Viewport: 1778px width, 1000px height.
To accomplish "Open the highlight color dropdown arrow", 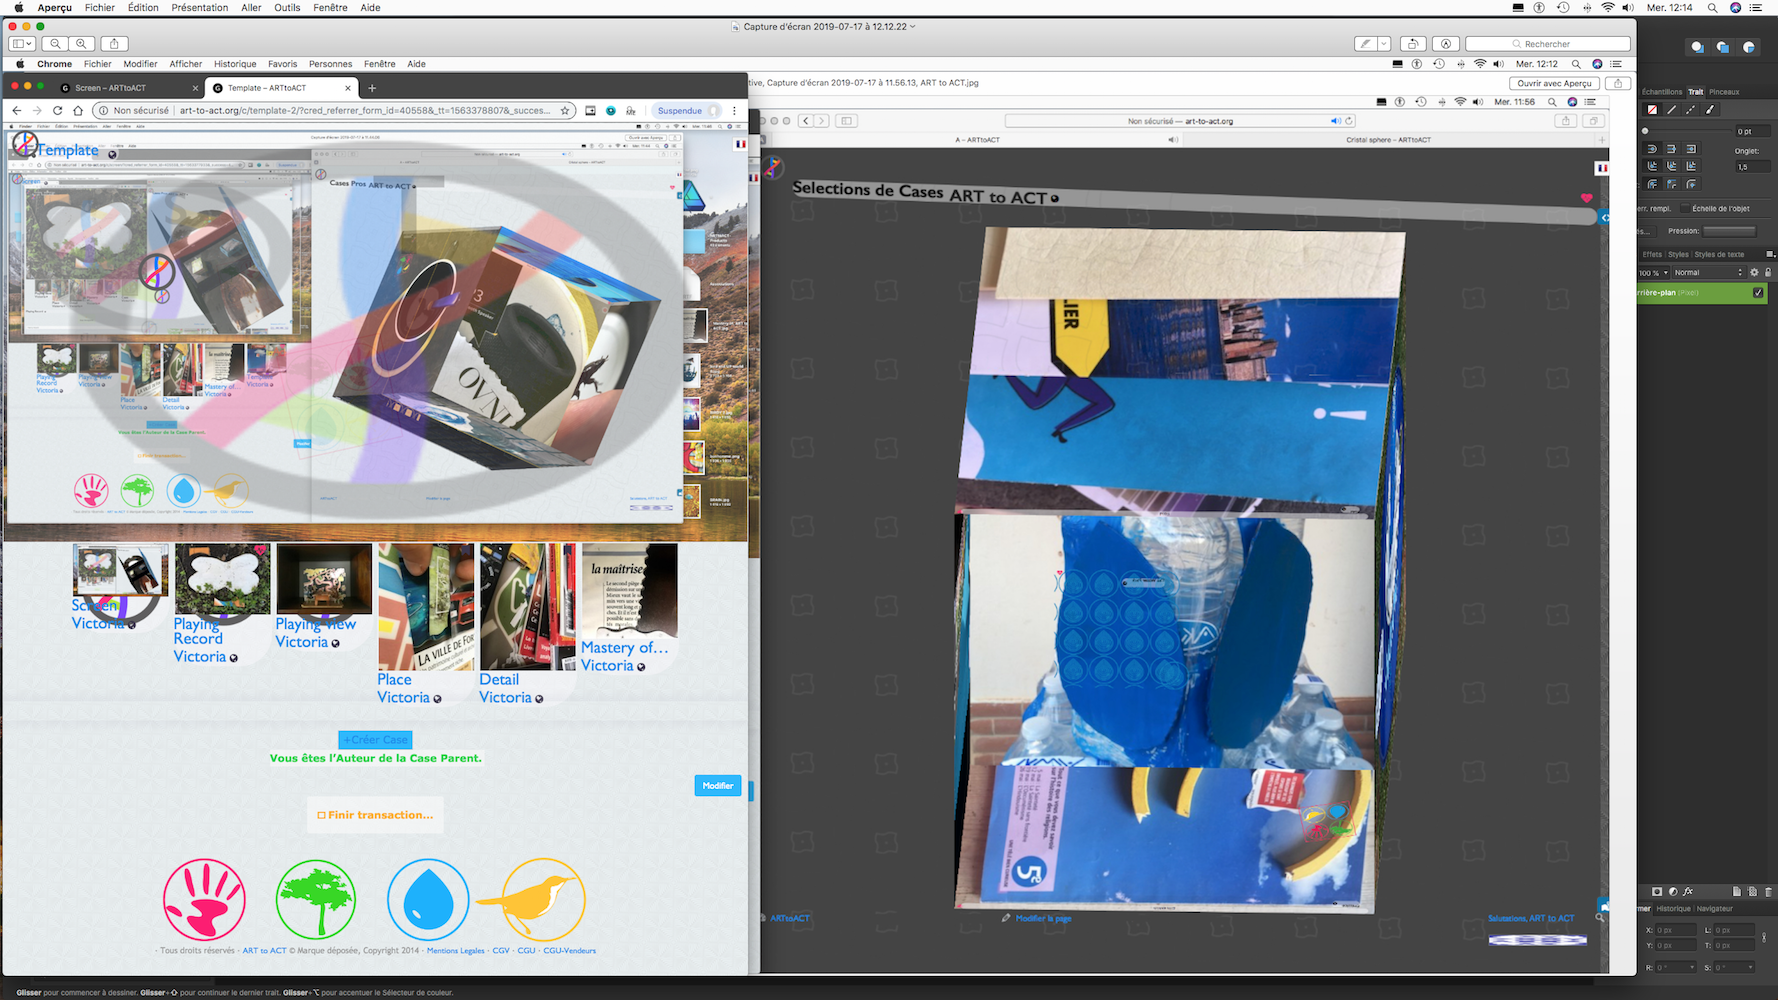I will coord(1384,44).
